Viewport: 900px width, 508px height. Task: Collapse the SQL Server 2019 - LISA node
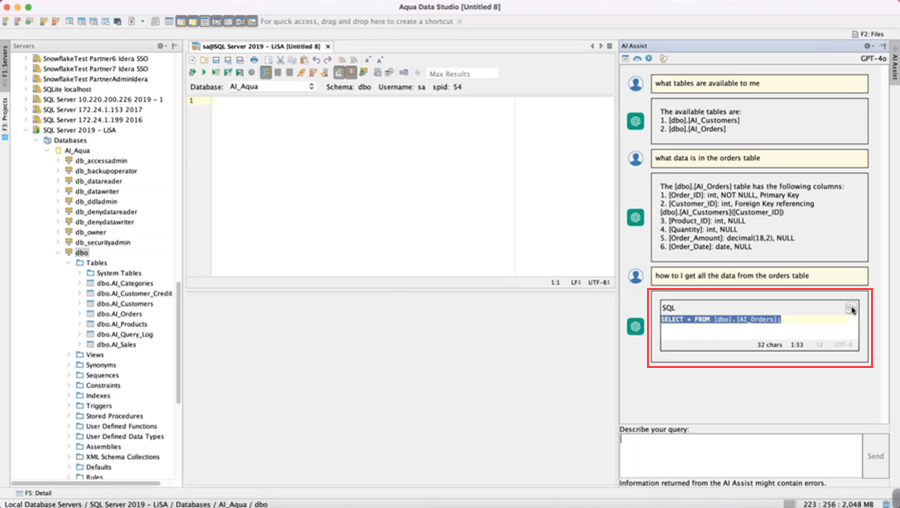[x=25, y=130]
